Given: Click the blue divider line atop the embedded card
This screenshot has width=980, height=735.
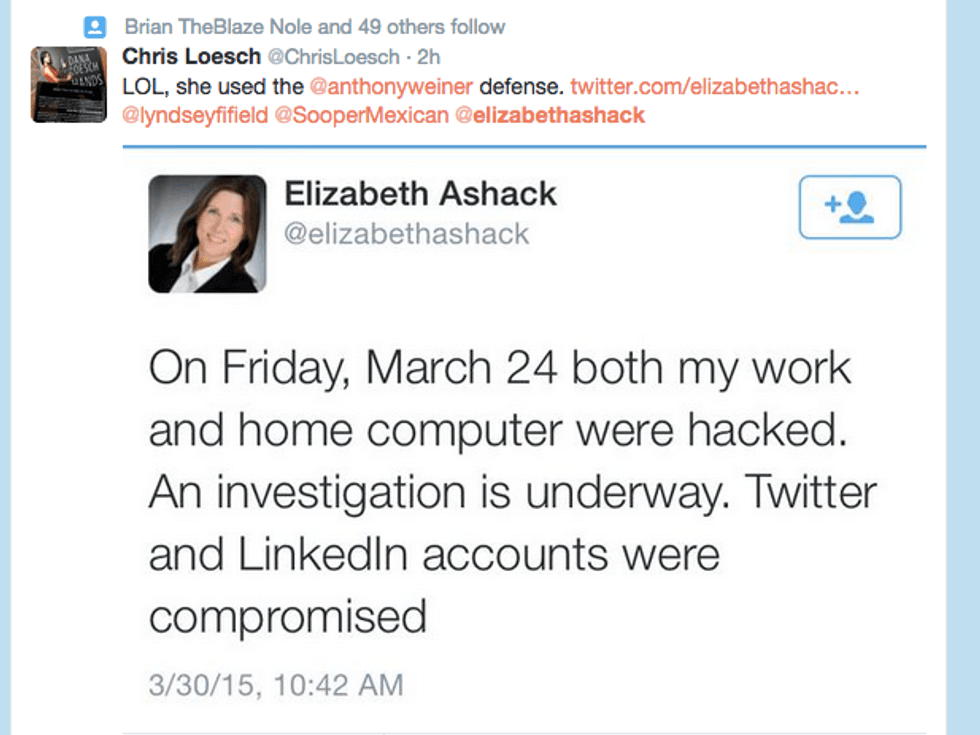Looking at the screenshot, I should coord(524,147).
